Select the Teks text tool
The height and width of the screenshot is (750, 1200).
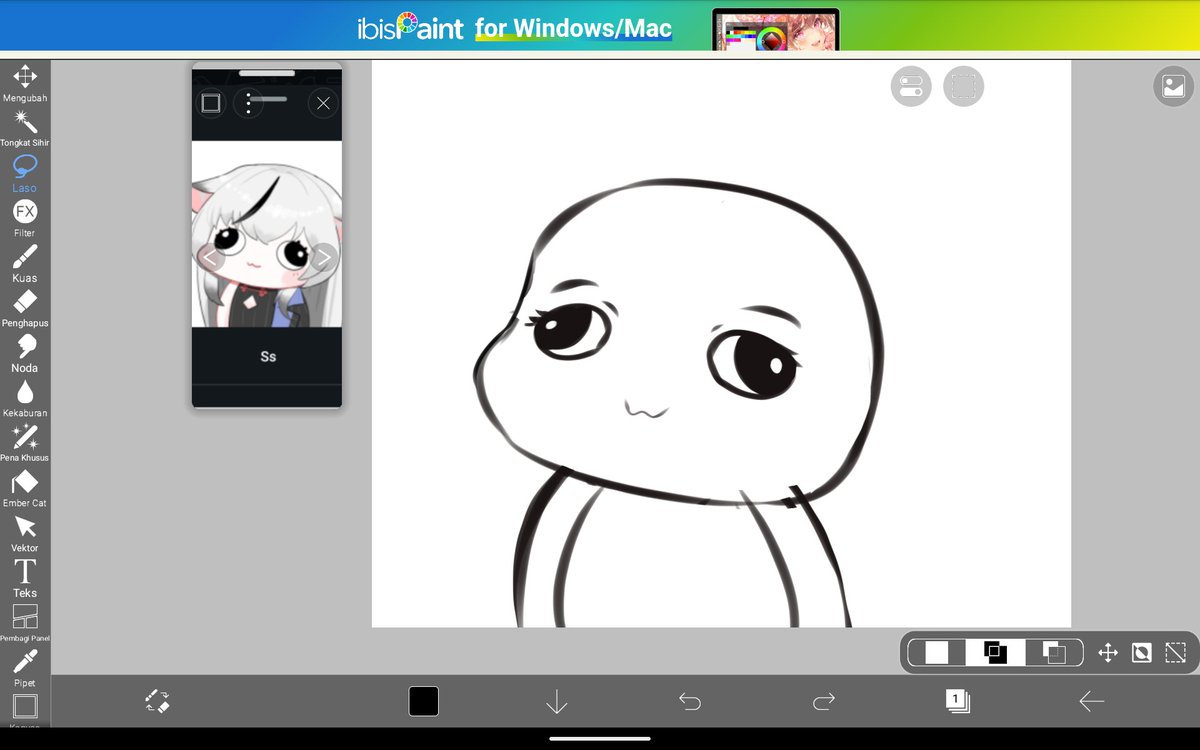pos(25,578)
